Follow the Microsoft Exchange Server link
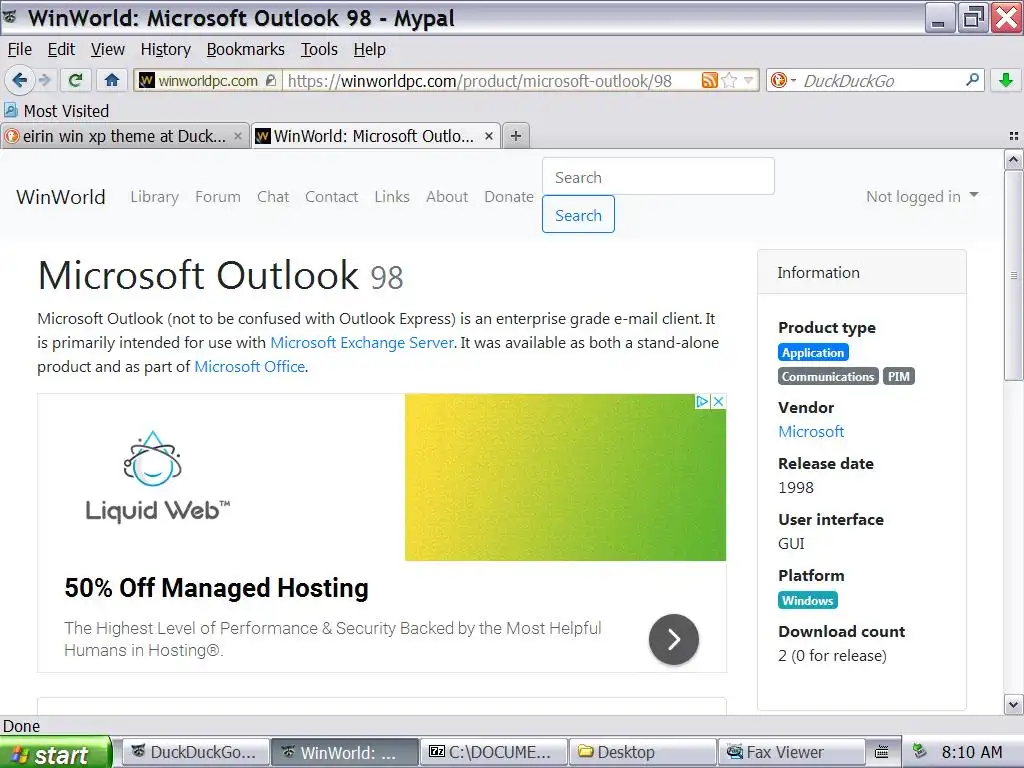1024x768 pixels. click(x=362, y=343)
